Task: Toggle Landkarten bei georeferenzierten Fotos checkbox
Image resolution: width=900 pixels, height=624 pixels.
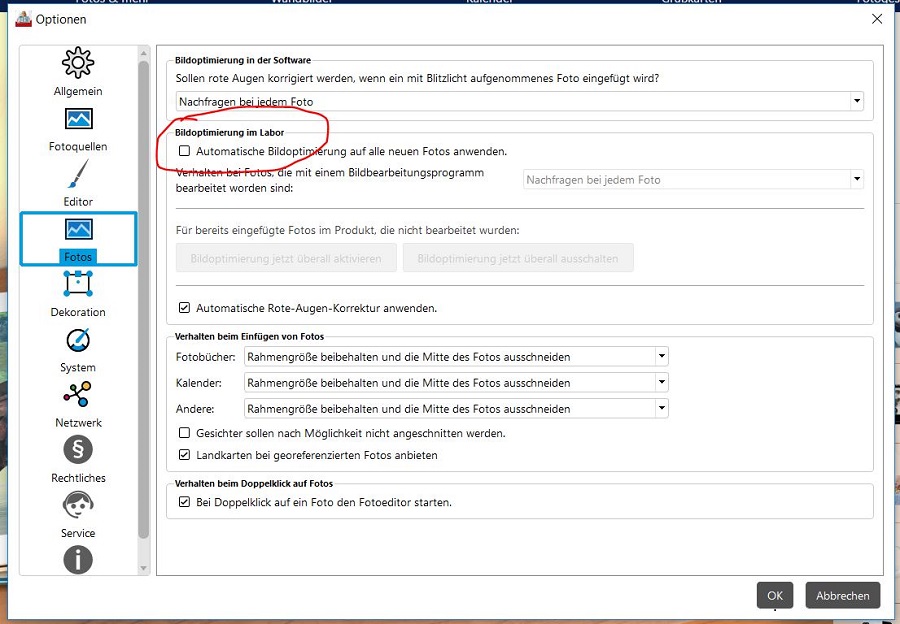Action: click(184, 455)
